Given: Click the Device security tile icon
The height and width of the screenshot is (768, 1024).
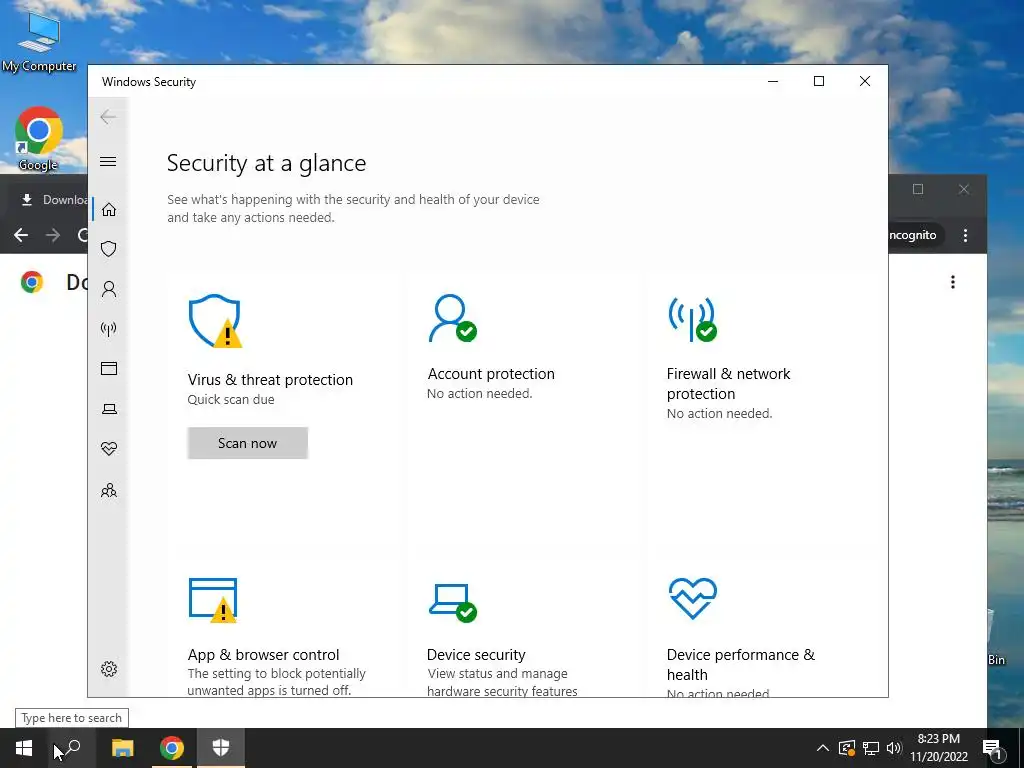Looking at the screenshot, I should pyautogui.click(x=453, y=602).
